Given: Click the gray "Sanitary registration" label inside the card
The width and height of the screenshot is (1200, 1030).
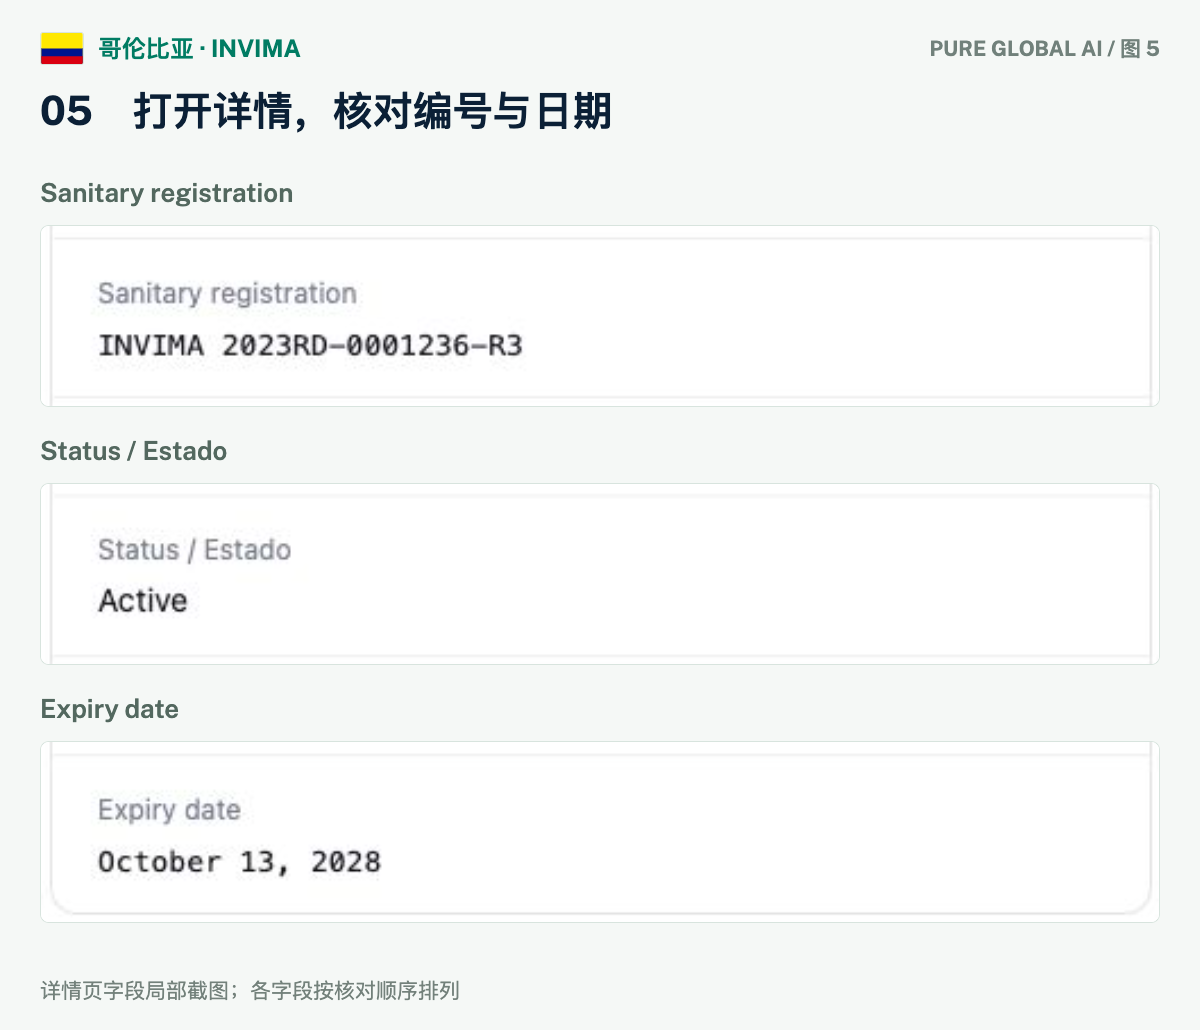Looking at the screenshot, I should click(x=227, y=293).
